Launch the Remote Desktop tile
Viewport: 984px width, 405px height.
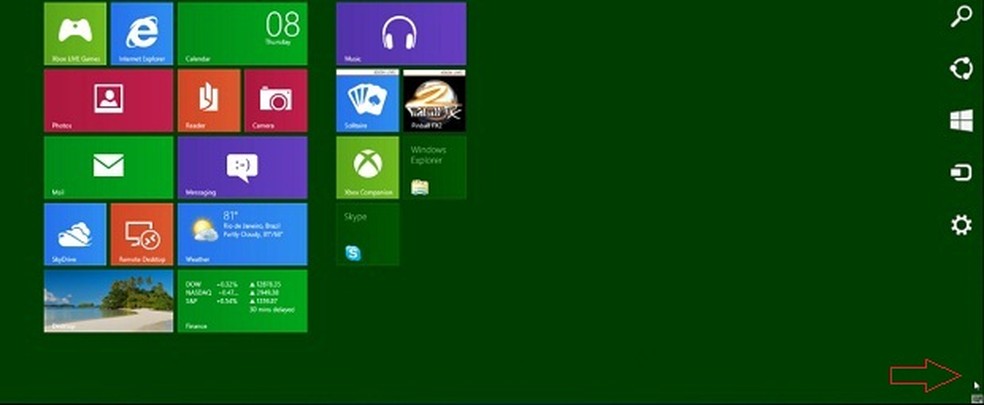142,234
